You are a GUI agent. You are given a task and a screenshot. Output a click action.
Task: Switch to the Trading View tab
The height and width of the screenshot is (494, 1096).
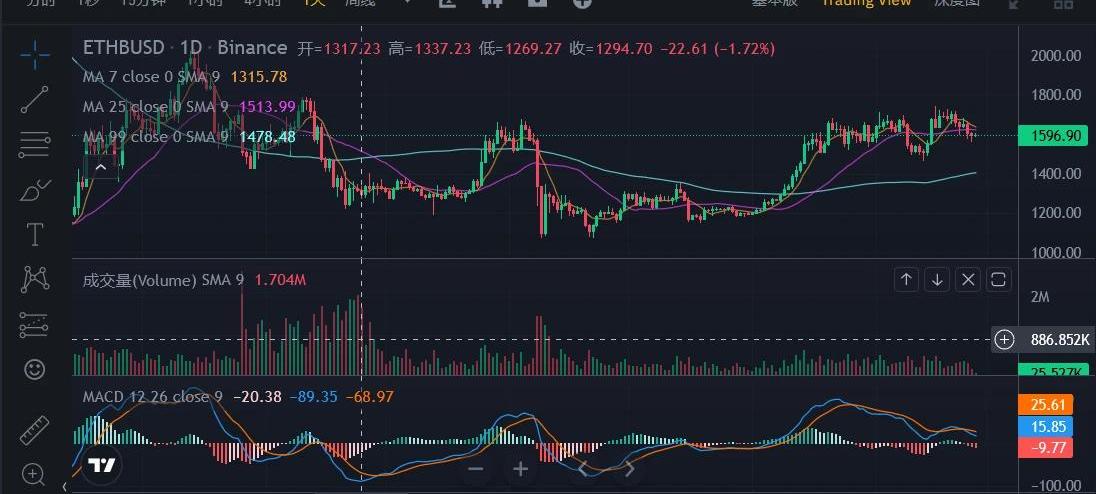coord(866,3)
